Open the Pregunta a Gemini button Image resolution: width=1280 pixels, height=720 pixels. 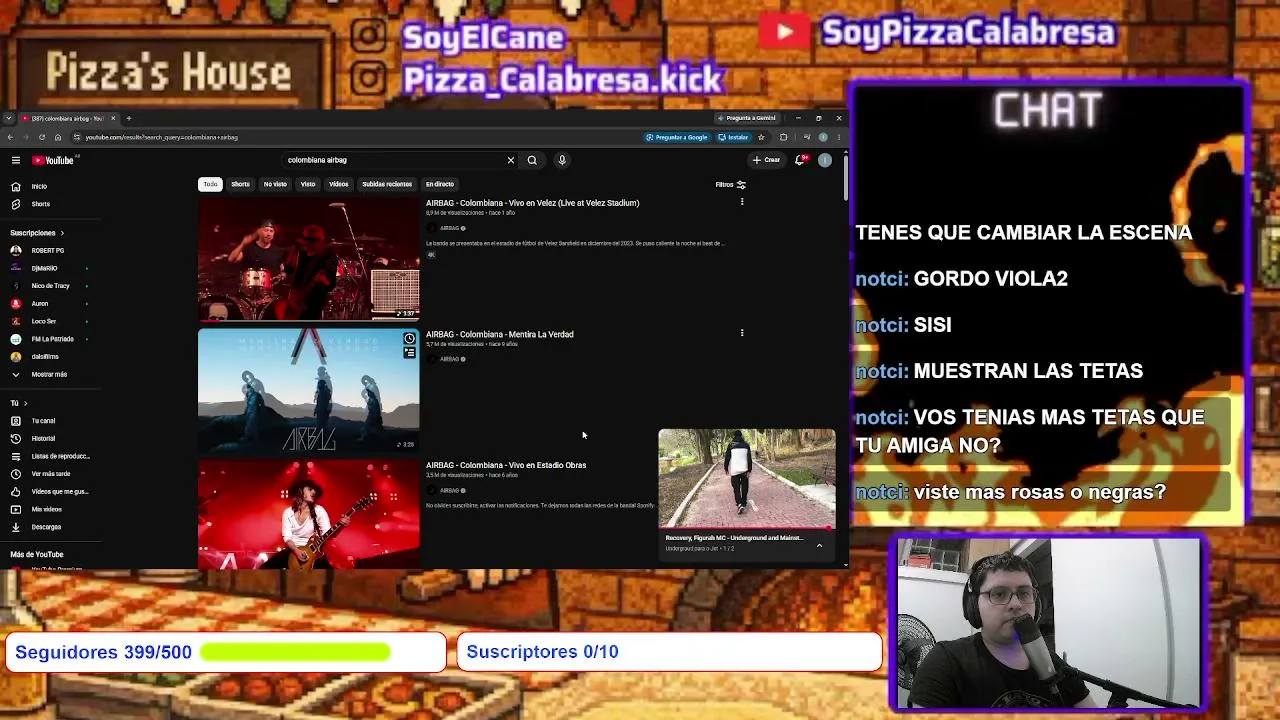[747, 118]
